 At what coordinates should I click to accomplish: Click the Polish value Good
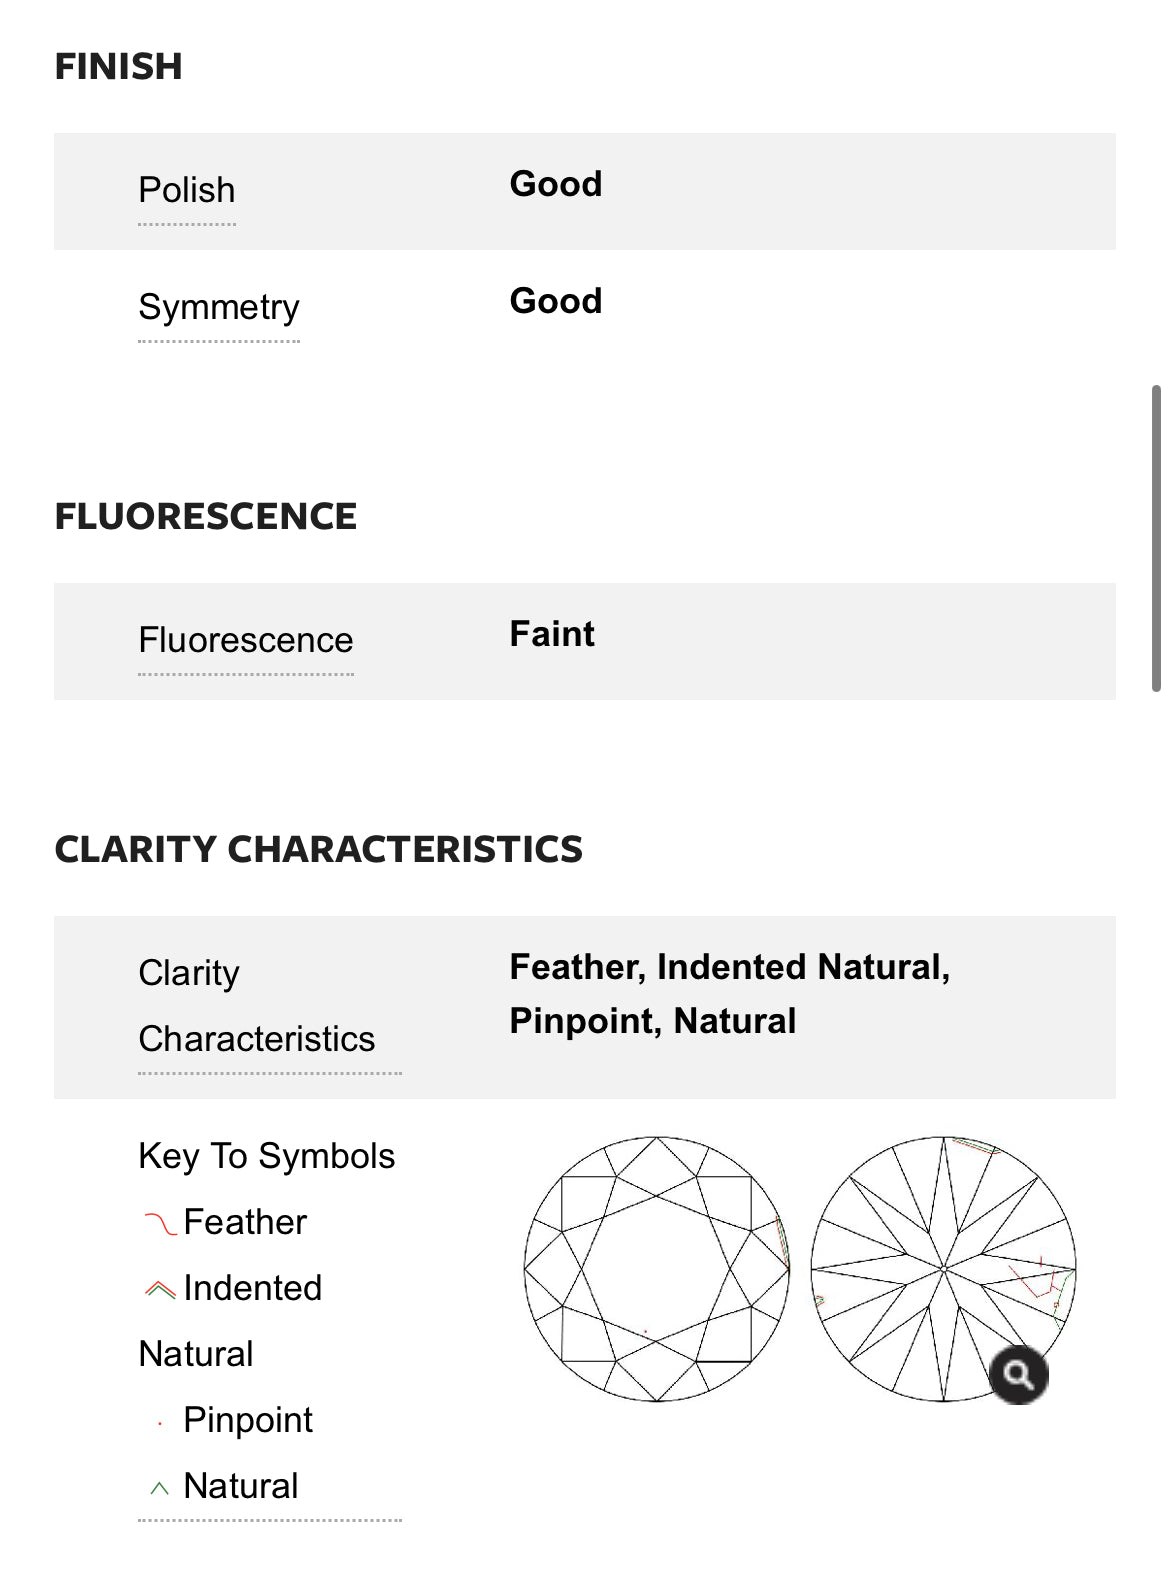coord(556,184)
